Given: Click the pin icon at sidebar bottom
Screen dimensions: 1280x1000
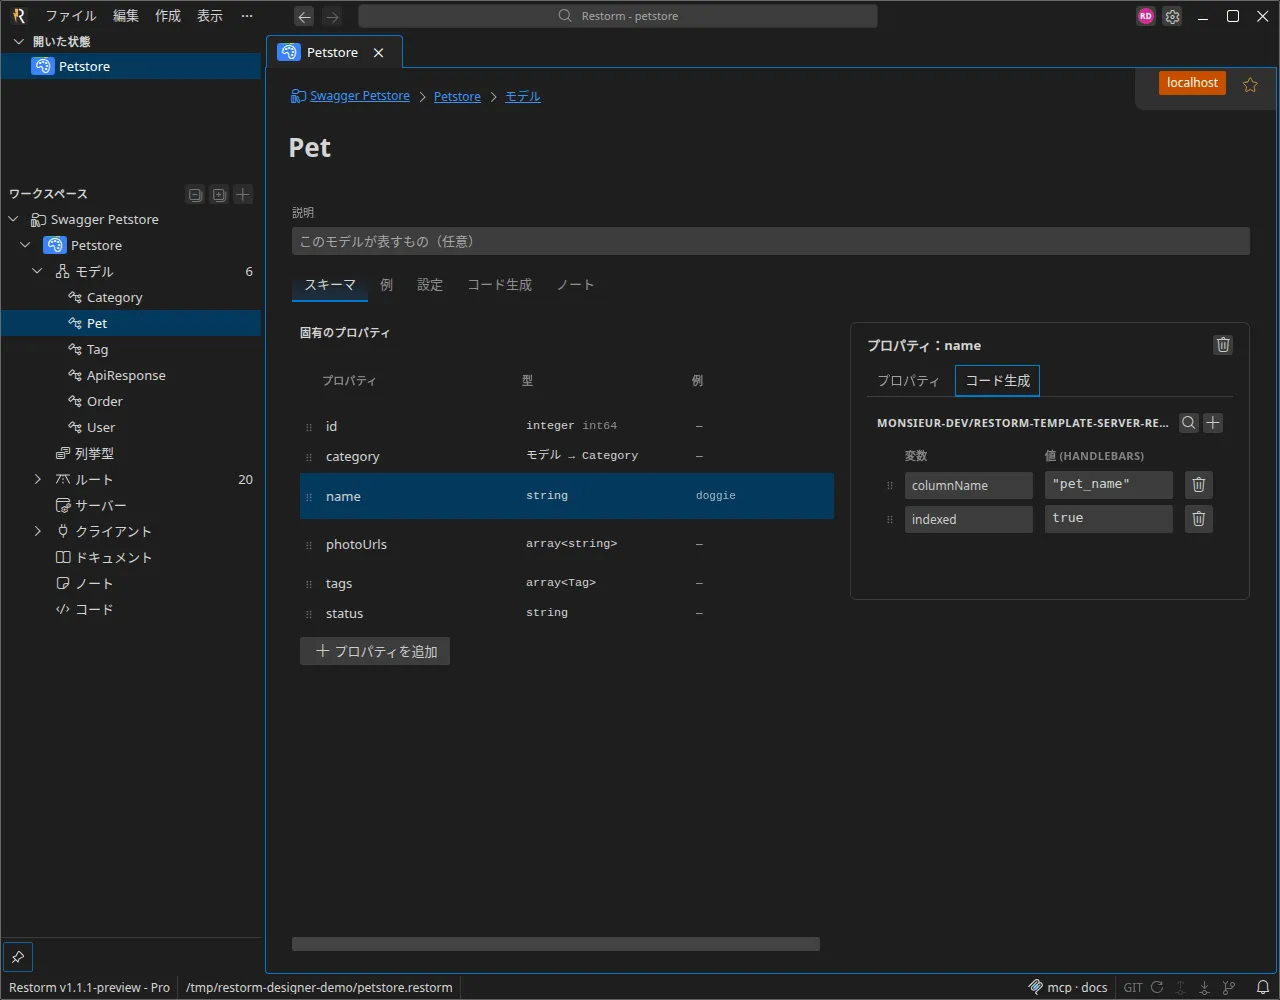Looking at the screenshot, I should (x=18, y=956).
